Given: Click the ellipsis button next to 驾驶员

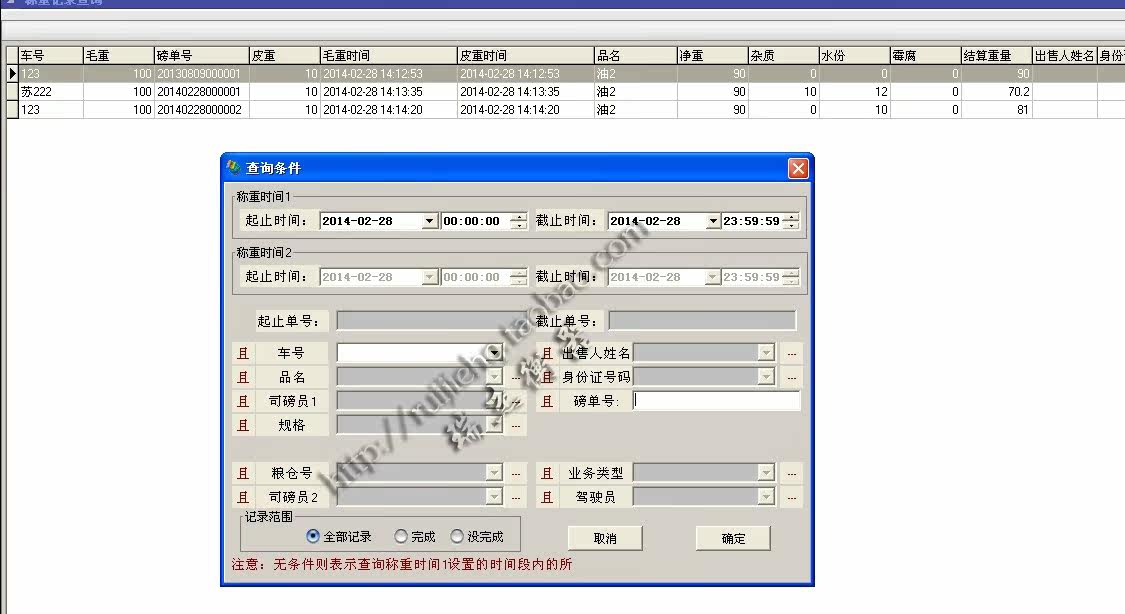Looking at the screenshot, I should point(791,497).
